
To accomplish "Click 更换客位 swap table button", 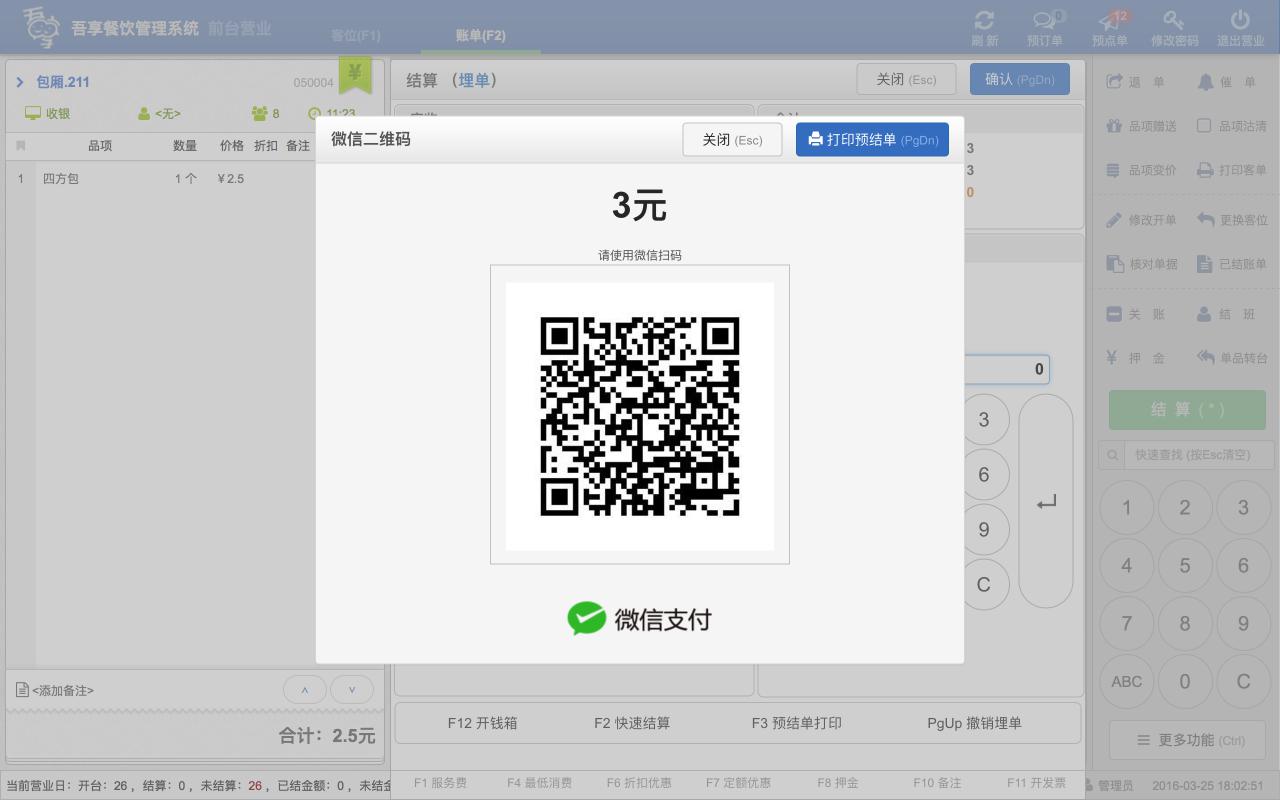I will [x=1232, y=220].
